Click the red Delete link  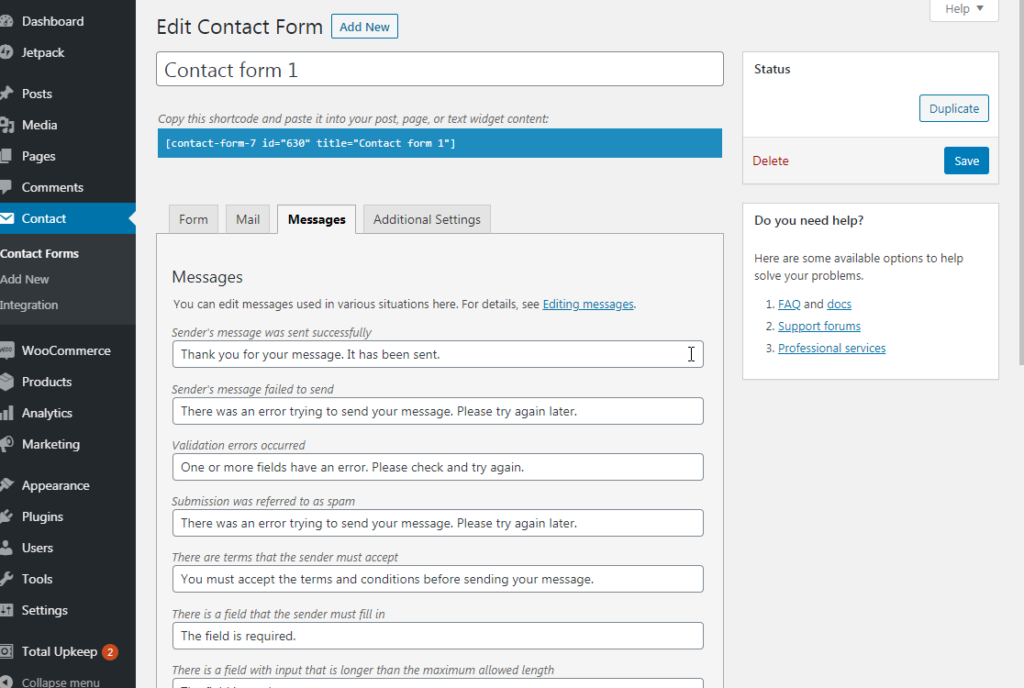pos(771,161)
